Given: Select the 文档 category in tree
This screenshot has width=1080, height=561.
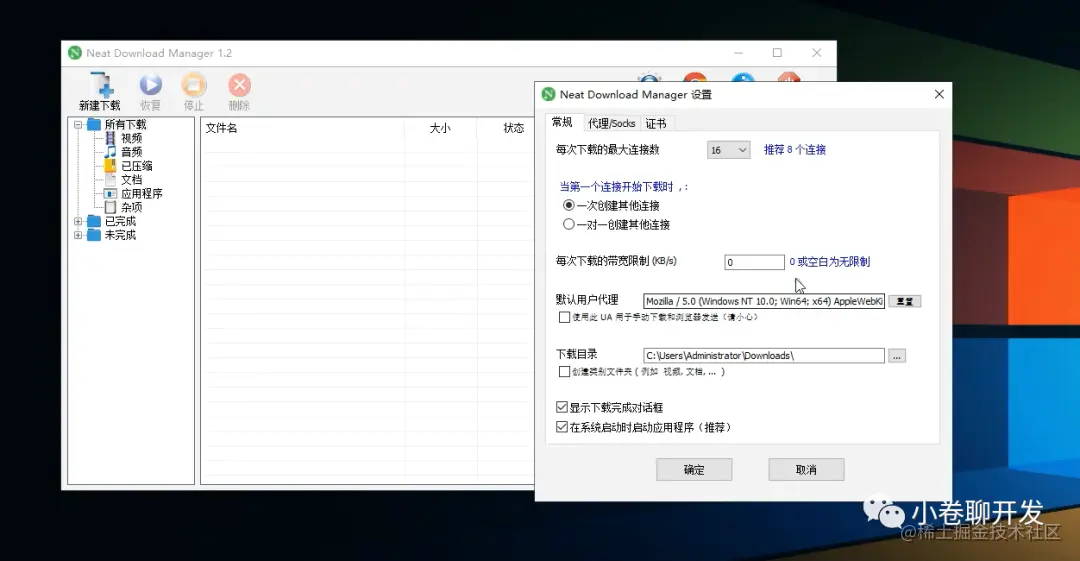Looking at the screenshot, I should coord(132,180).
